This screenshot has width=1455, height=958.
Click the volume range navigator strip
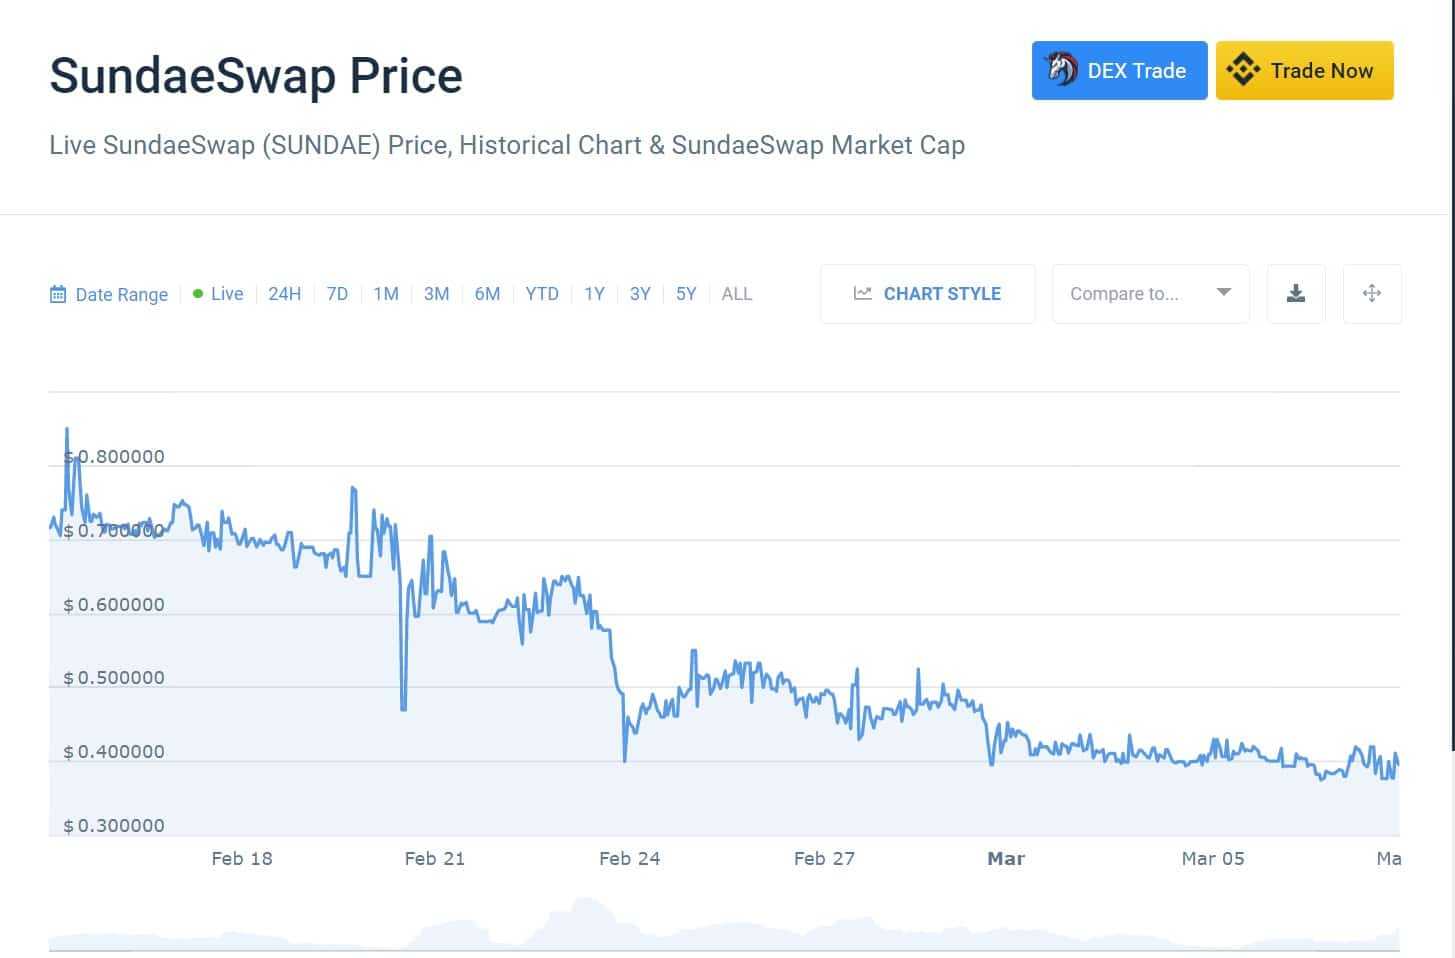click(x=723, y=930)
